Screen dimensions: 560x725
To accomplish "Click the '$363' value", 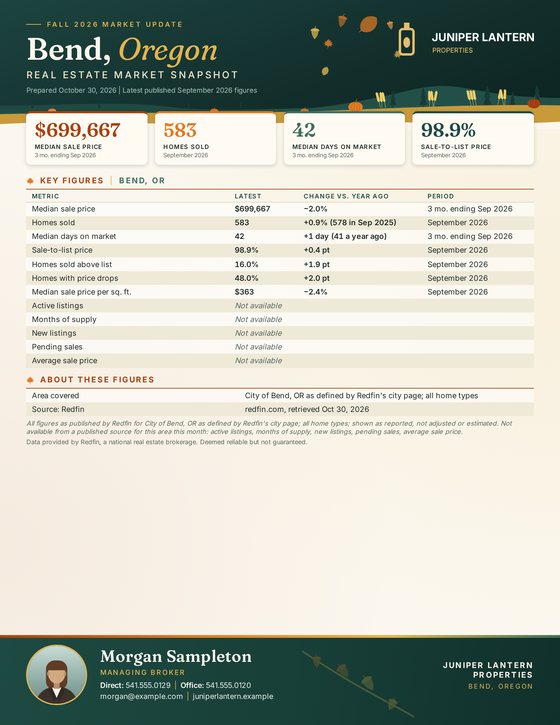I will pos(244,292).
